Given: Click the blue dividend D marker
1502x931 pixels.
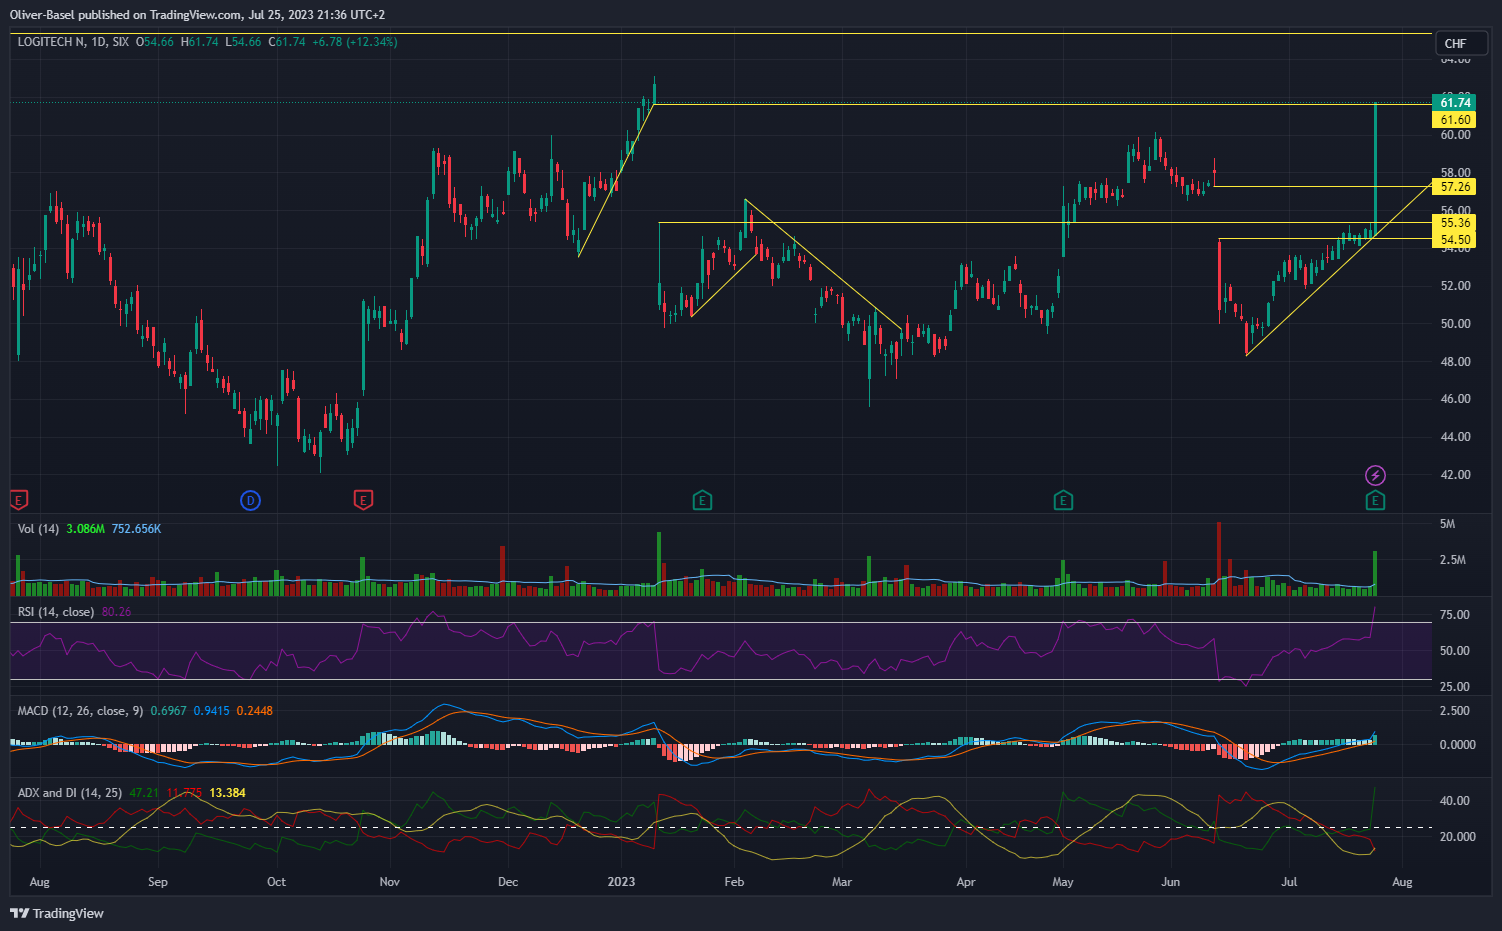Looking at the screenshot, I should [x=251, y=500].
